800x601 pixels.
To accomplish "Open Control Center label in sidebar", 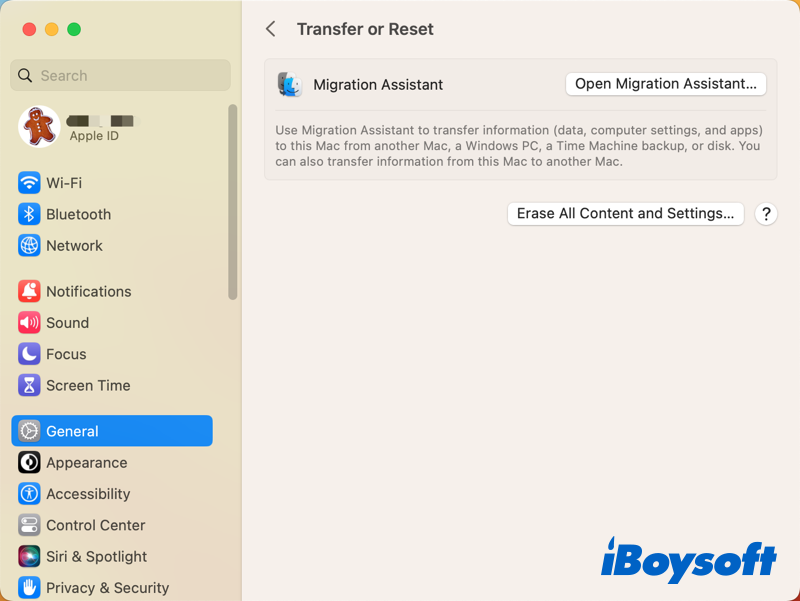I will coord(96,525).
